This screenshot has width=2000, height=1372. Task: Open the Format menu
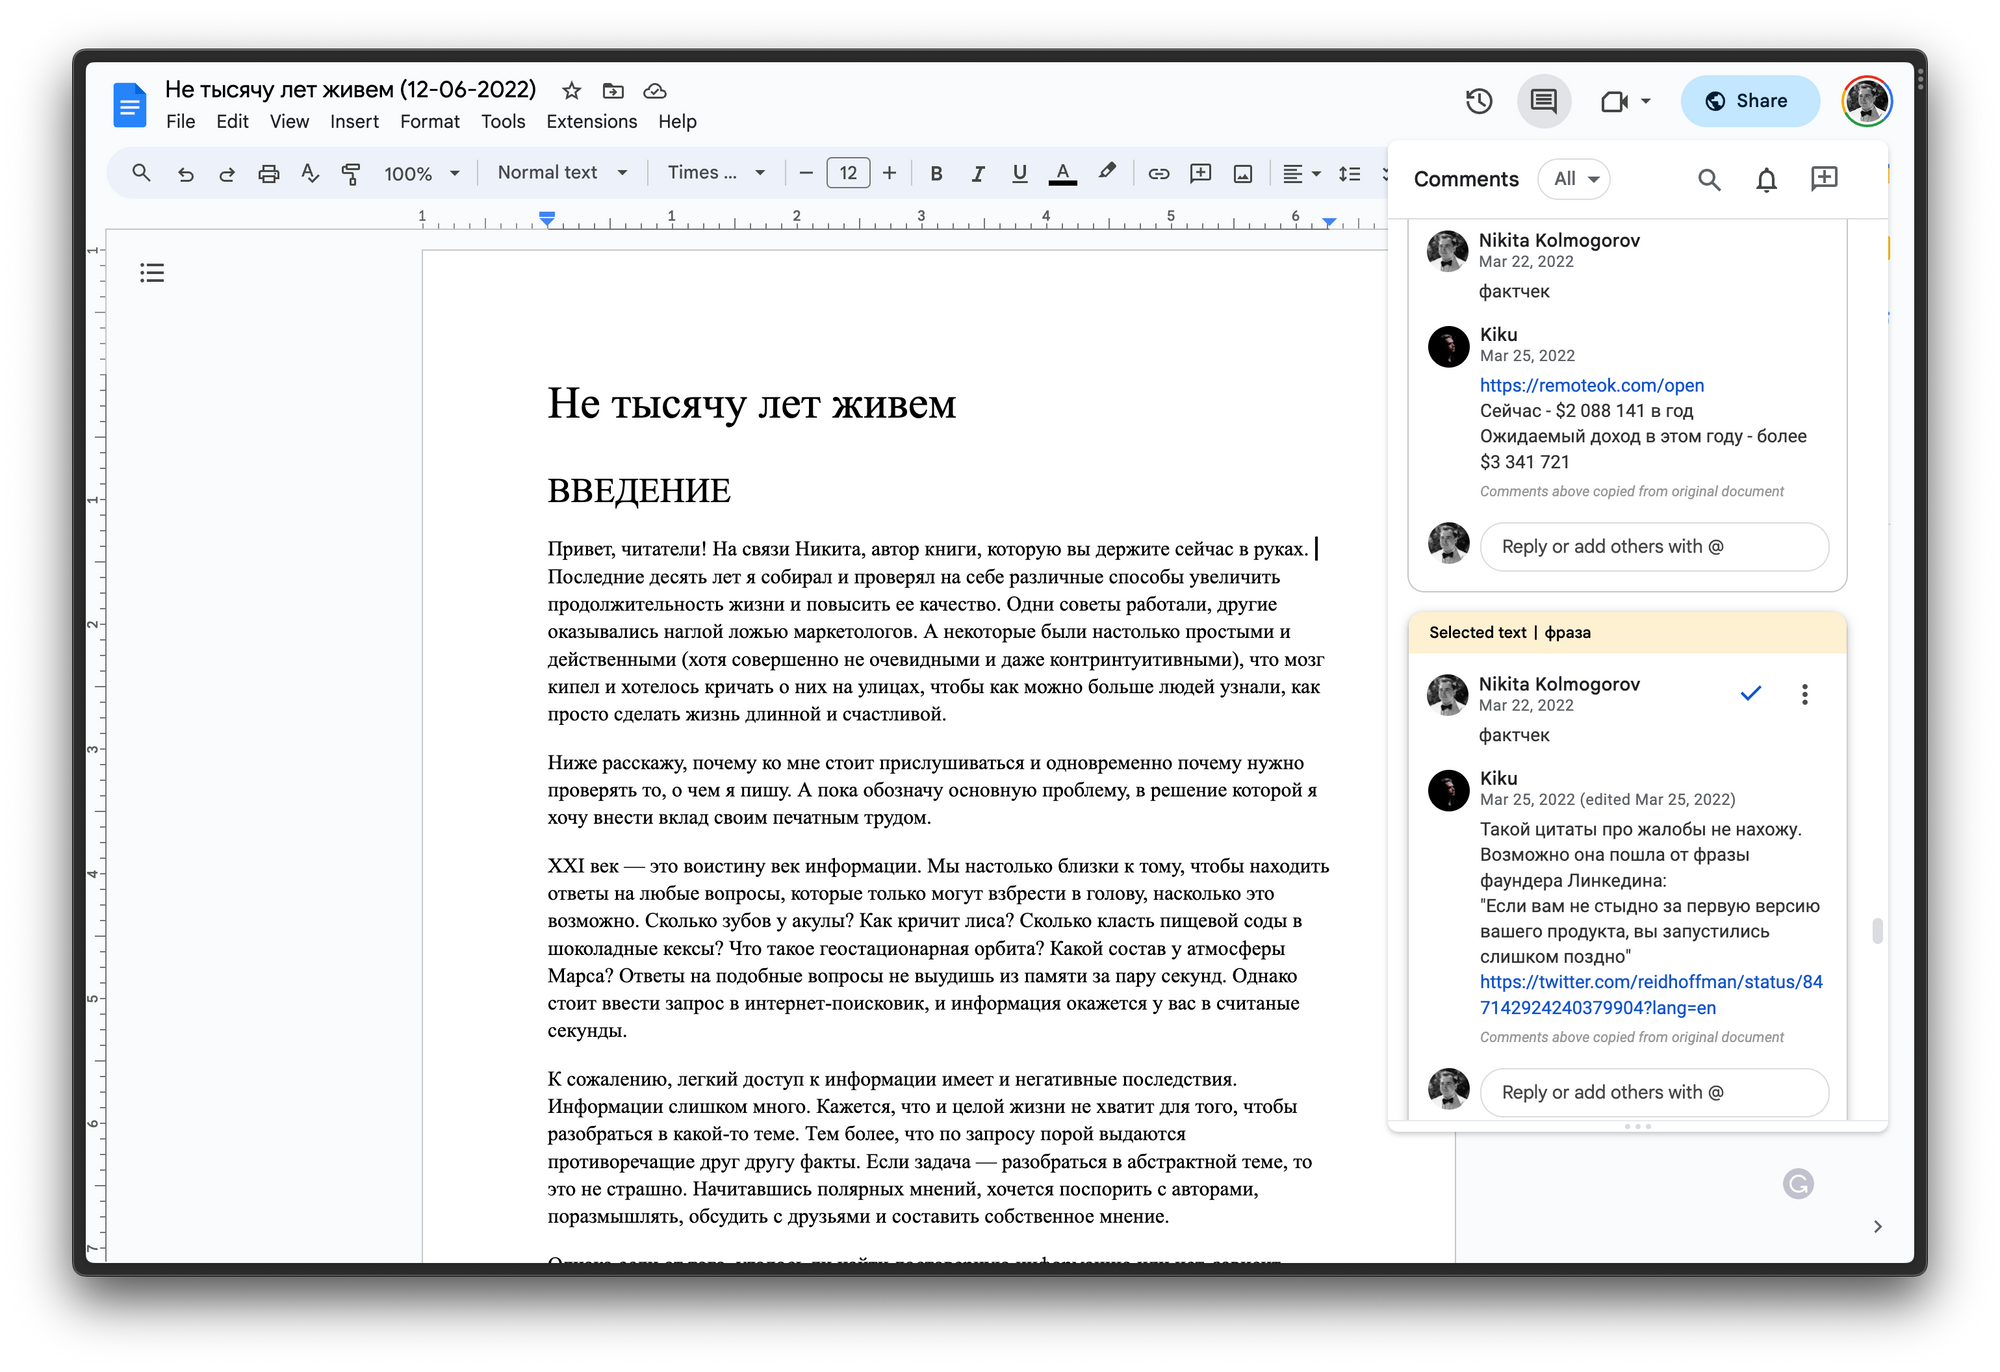tap(430, 122)
